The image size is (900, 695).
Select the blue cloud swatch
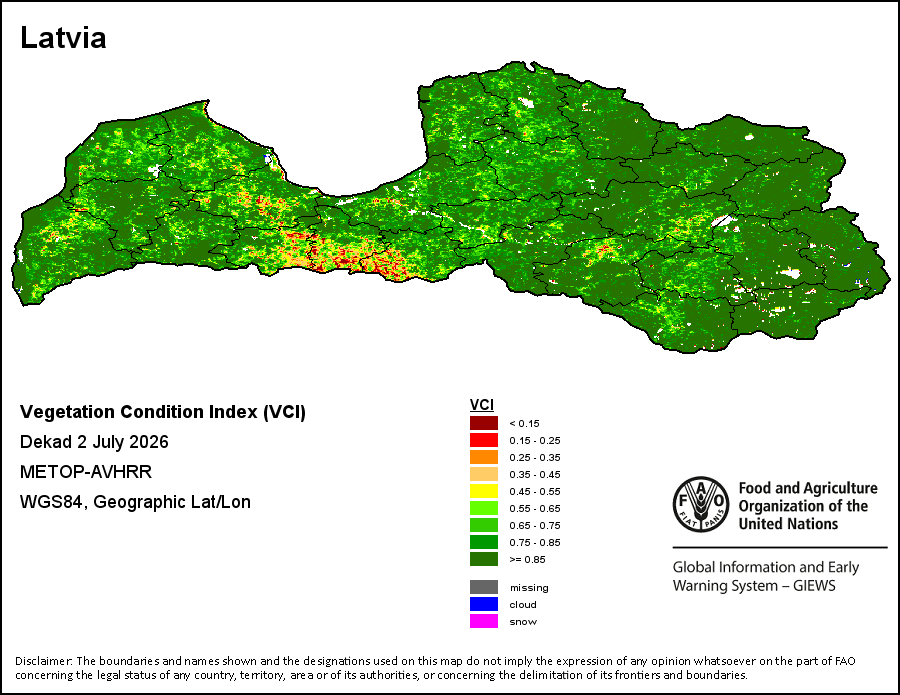point(484,604)
